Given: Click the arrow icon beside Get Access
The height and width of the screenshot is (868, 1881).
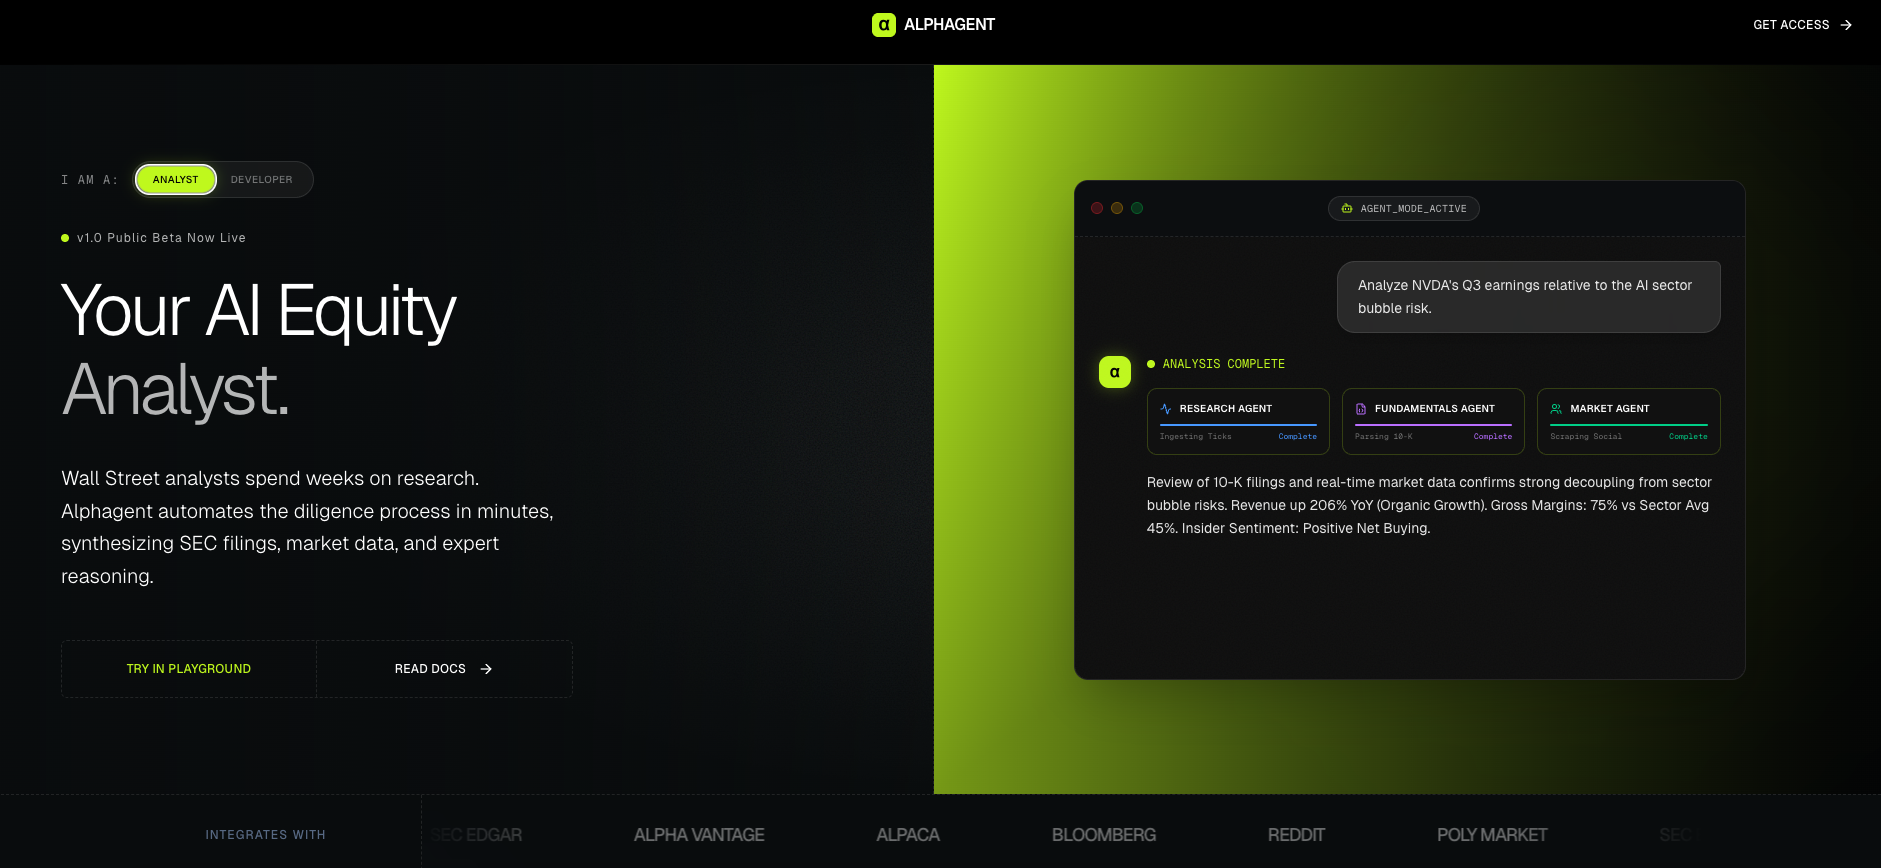Looking at the screenshot, I should pyautogui.click(x=1846, y=25).
